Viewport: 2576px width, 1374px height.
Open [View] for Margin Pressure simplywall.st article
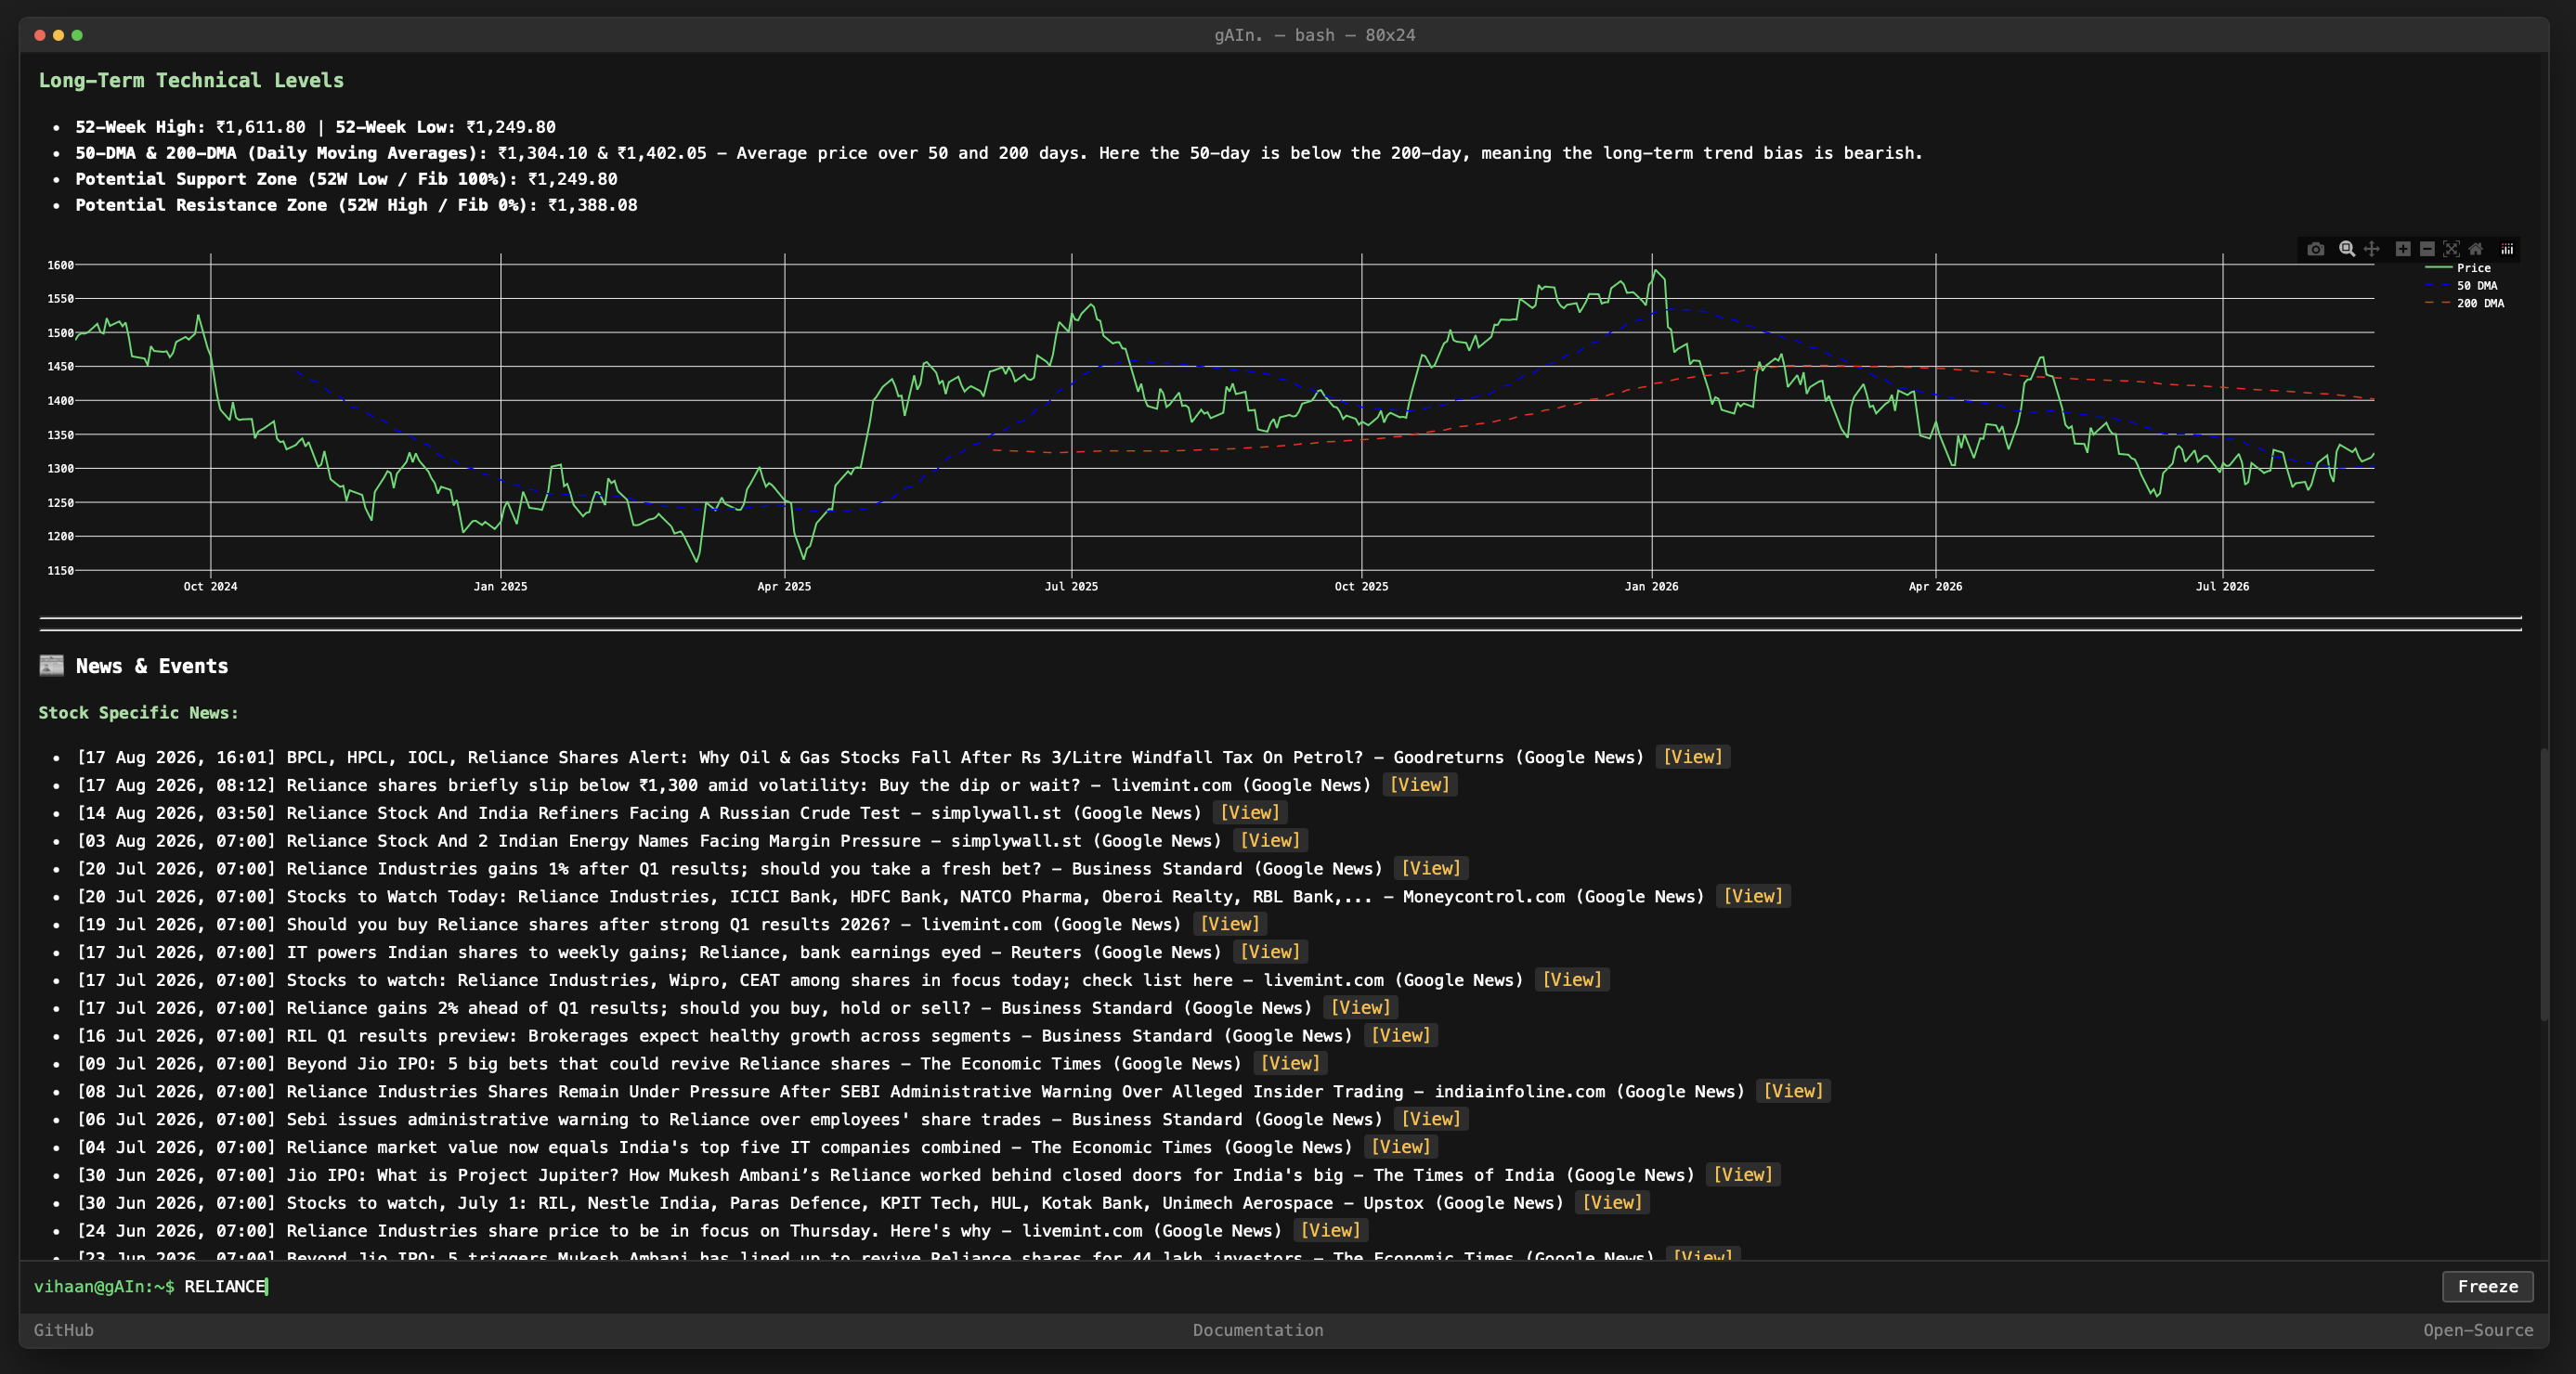click(1270, 841)
